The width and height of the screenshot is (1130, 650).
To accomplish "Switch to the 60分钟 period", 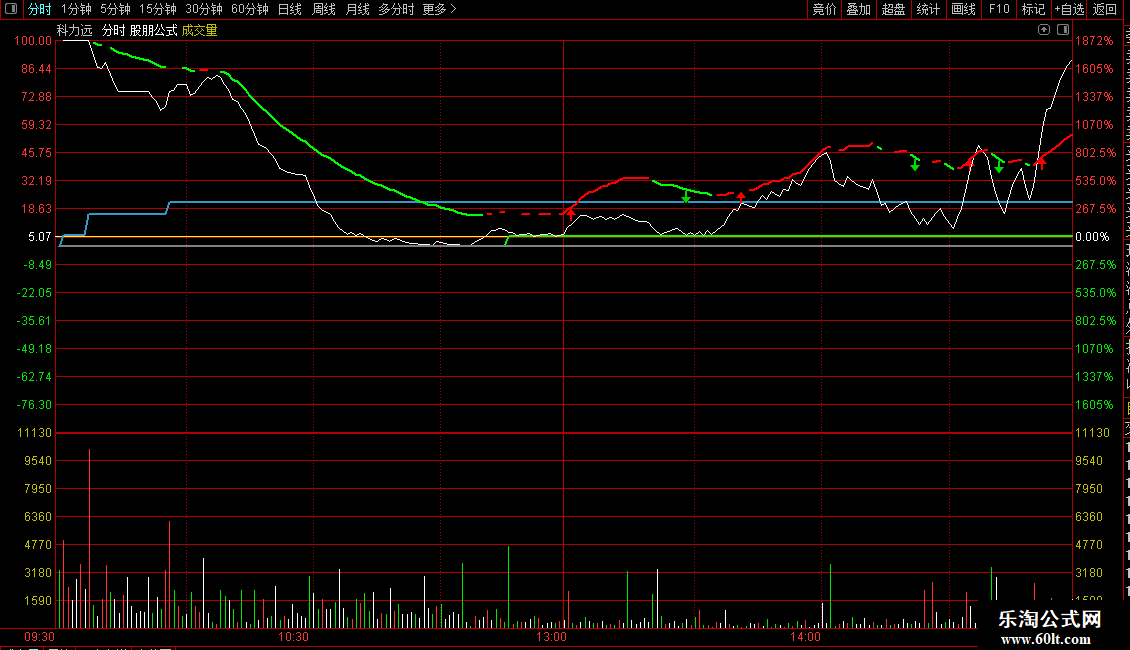I will [x=250, y=9].
